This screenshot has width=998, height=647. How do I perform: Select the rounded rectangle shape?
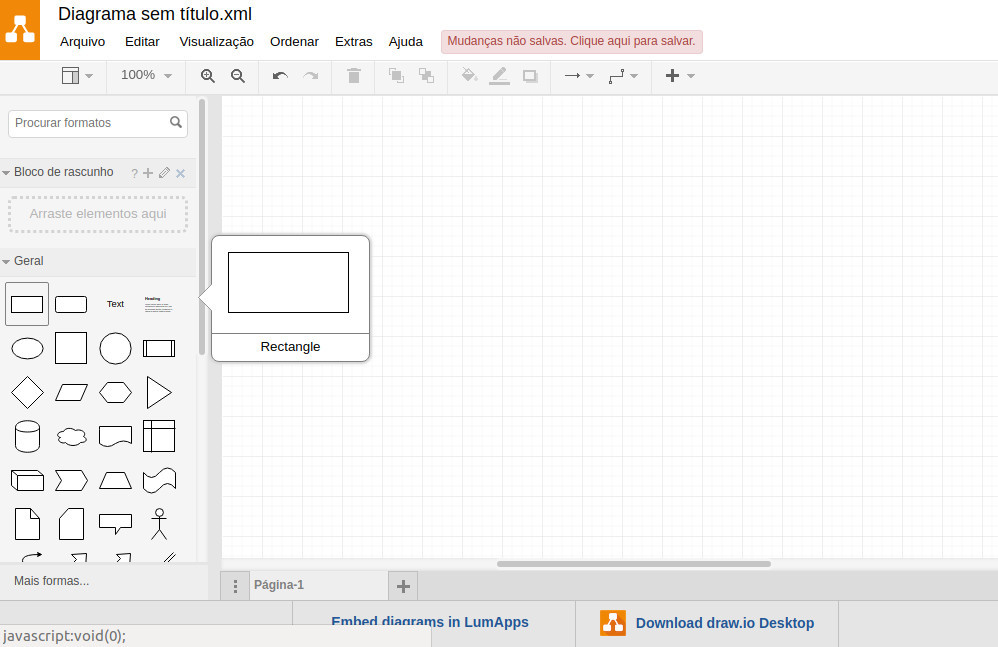(x=71, y=304)
